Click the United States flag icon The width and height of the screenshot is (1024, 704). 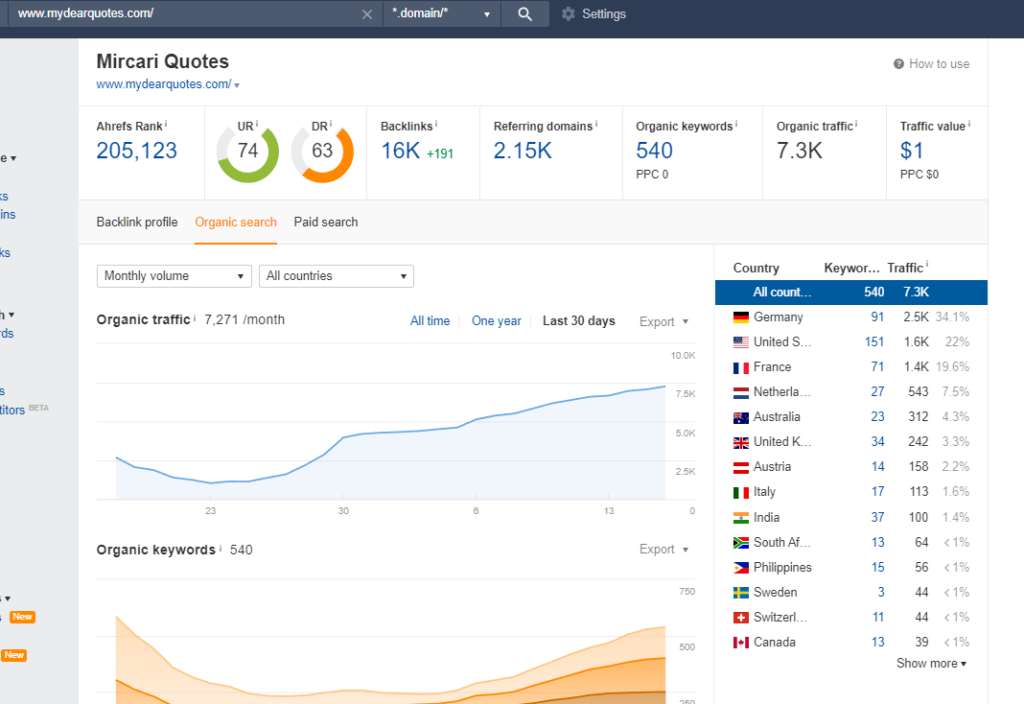(741, 342)
